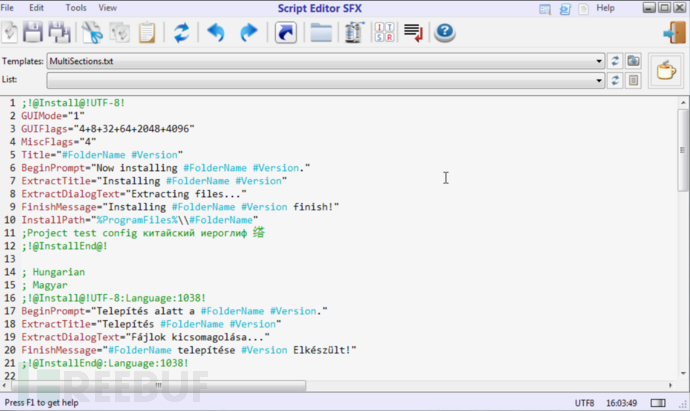Click the folder icon beside Templates refresh
Image resolution: width=690 pixels, height=411 pixels.
click(633, 61)
